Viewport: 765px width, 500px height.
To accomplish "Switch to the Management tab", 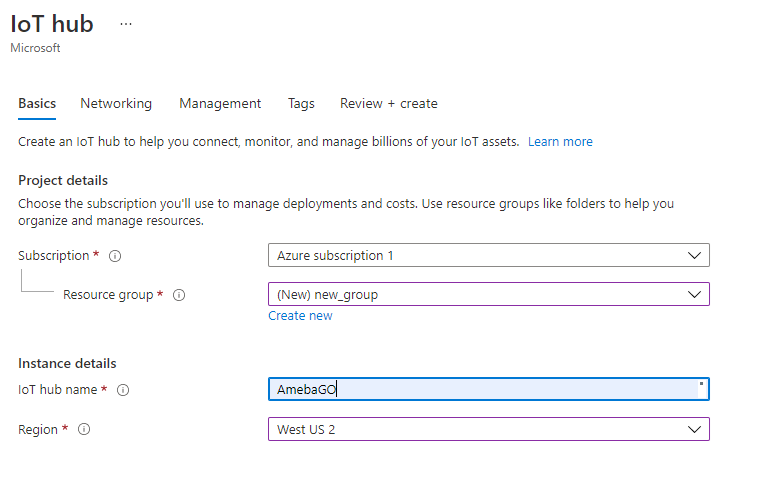I will pos(220,103).
